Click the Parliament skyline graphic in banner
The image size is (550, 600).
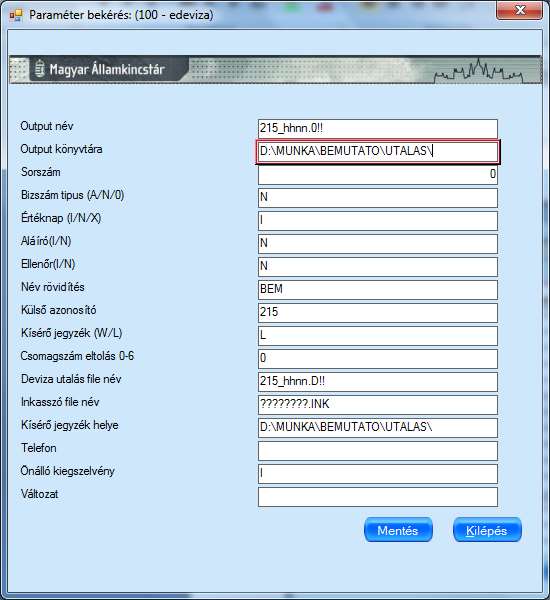coord(478,71)
